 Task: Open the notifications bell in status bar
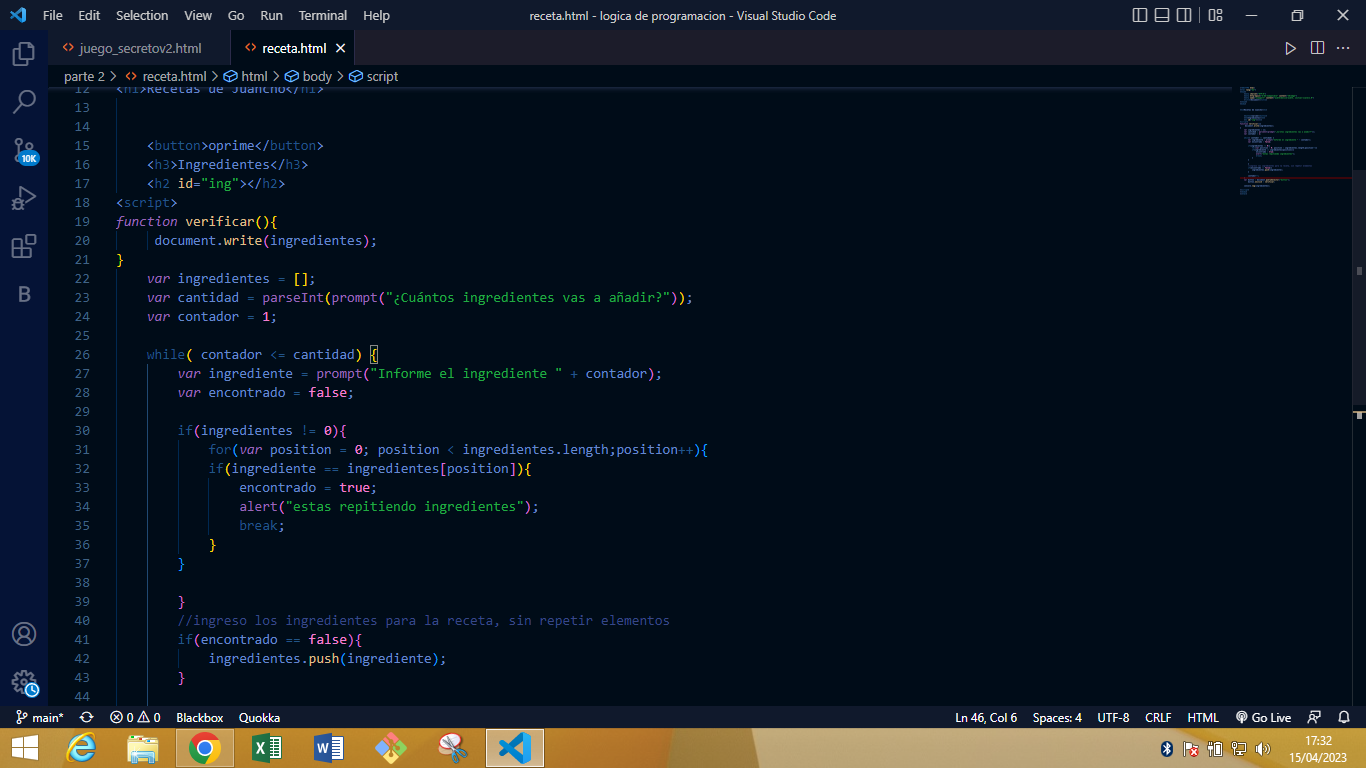pyautogui.click(x=1344, y=717)
